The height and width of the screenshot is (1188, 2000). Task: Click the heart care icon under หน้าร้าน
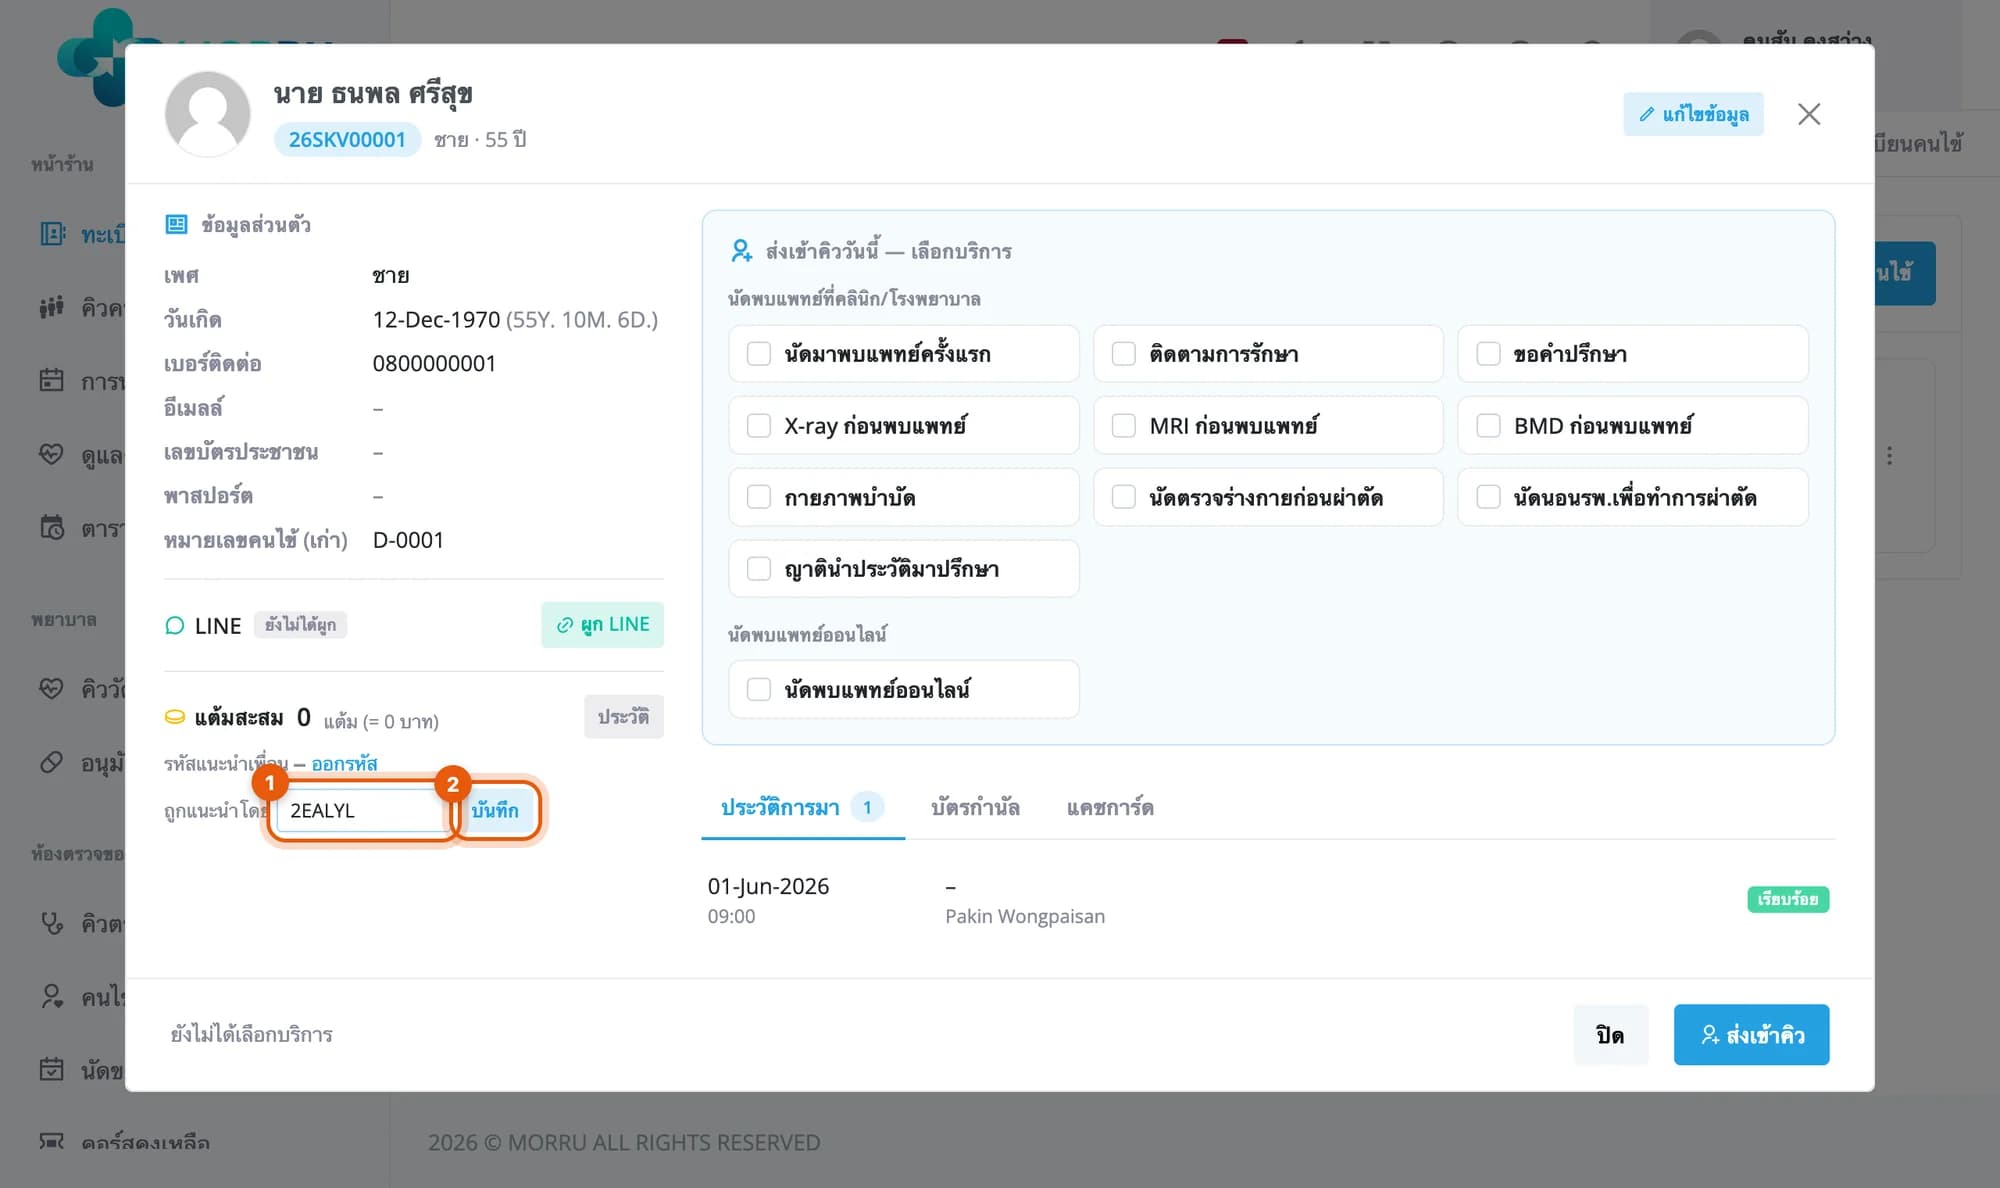click(x=52, y=455)
